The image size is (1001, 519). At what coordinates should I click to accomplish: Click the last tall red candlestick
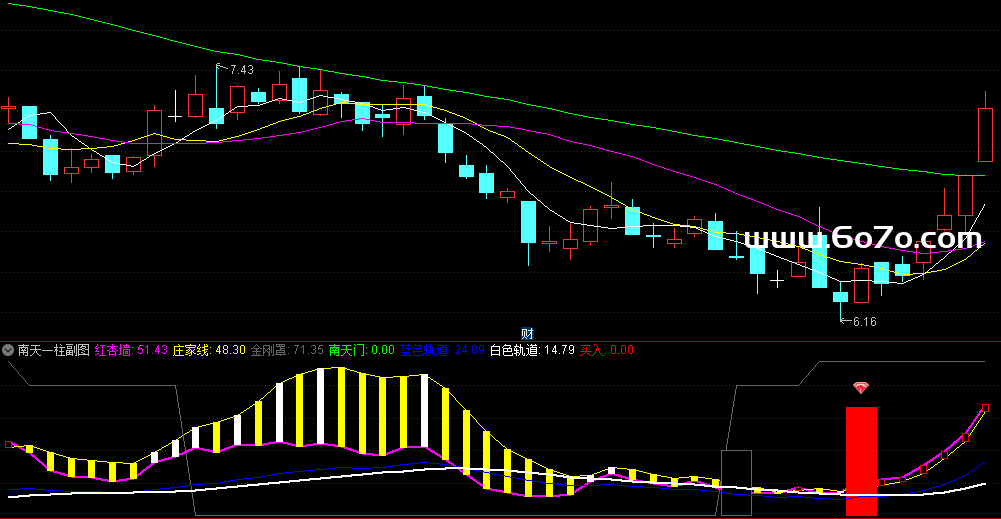tap(985, 133)
